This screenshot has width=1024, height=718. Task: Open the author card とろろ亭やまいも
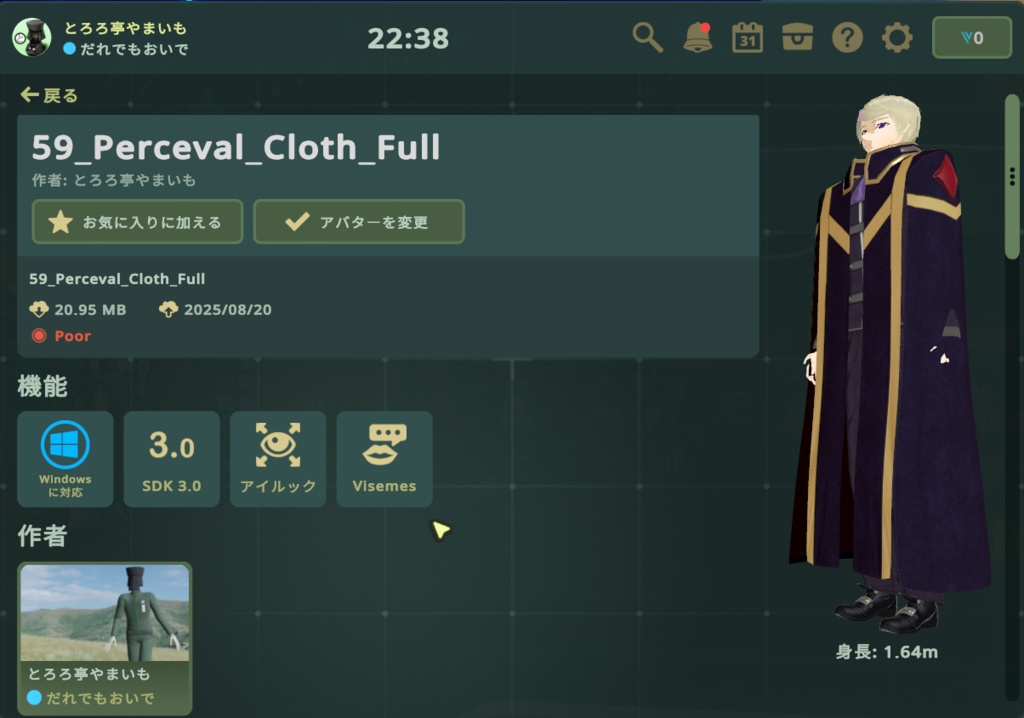[105, 638]
